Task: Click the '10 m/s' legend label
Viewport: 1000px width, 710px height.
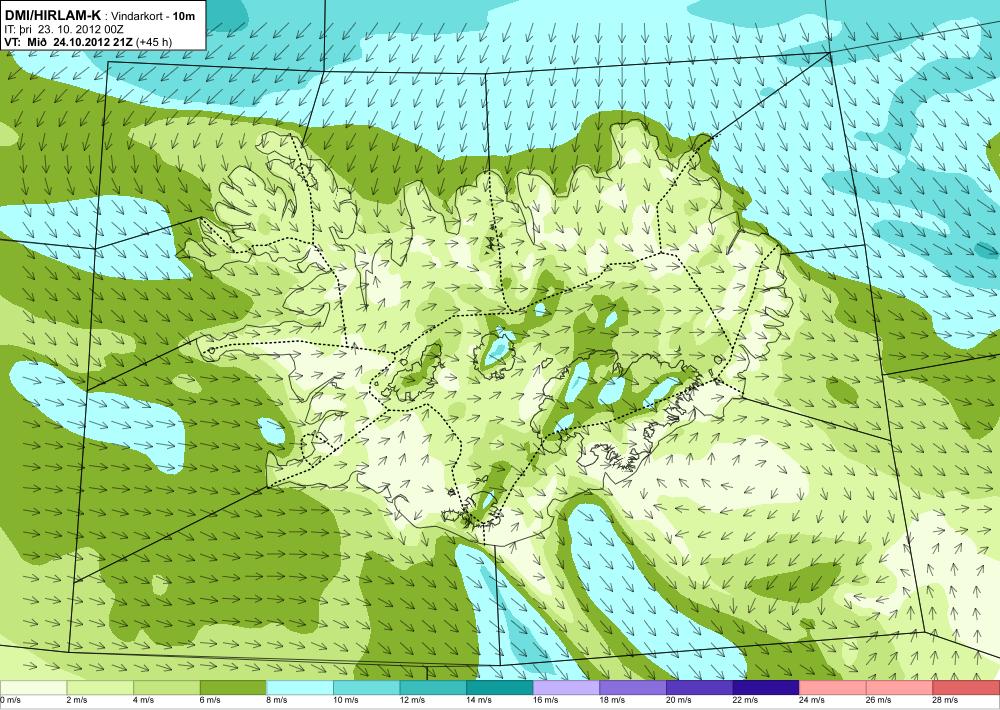Action: [346, 700]
